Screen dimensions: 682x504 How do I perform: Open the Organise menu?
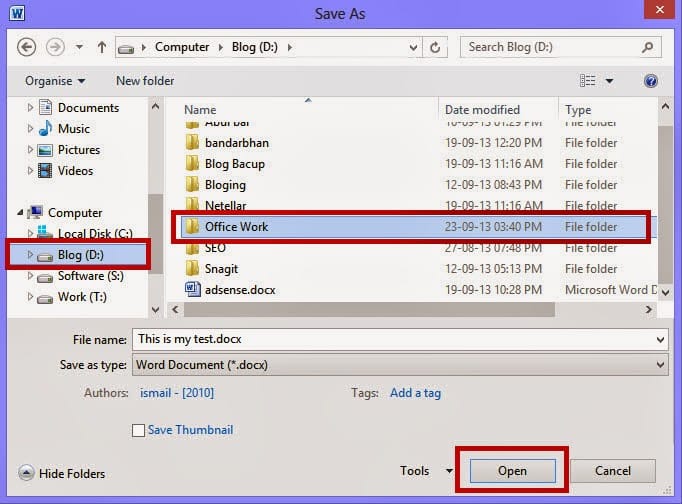click(x=55, y=81)
